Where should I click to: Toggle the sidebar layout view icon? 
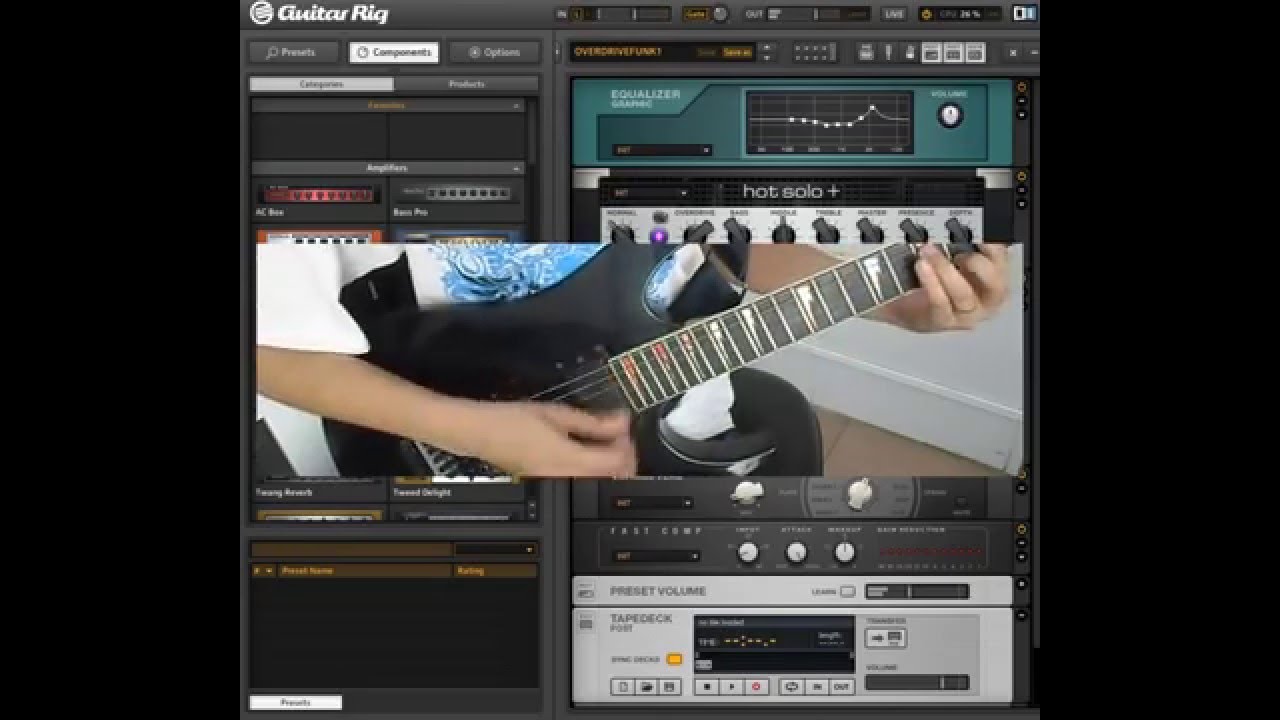click(x=1024, y=14)
